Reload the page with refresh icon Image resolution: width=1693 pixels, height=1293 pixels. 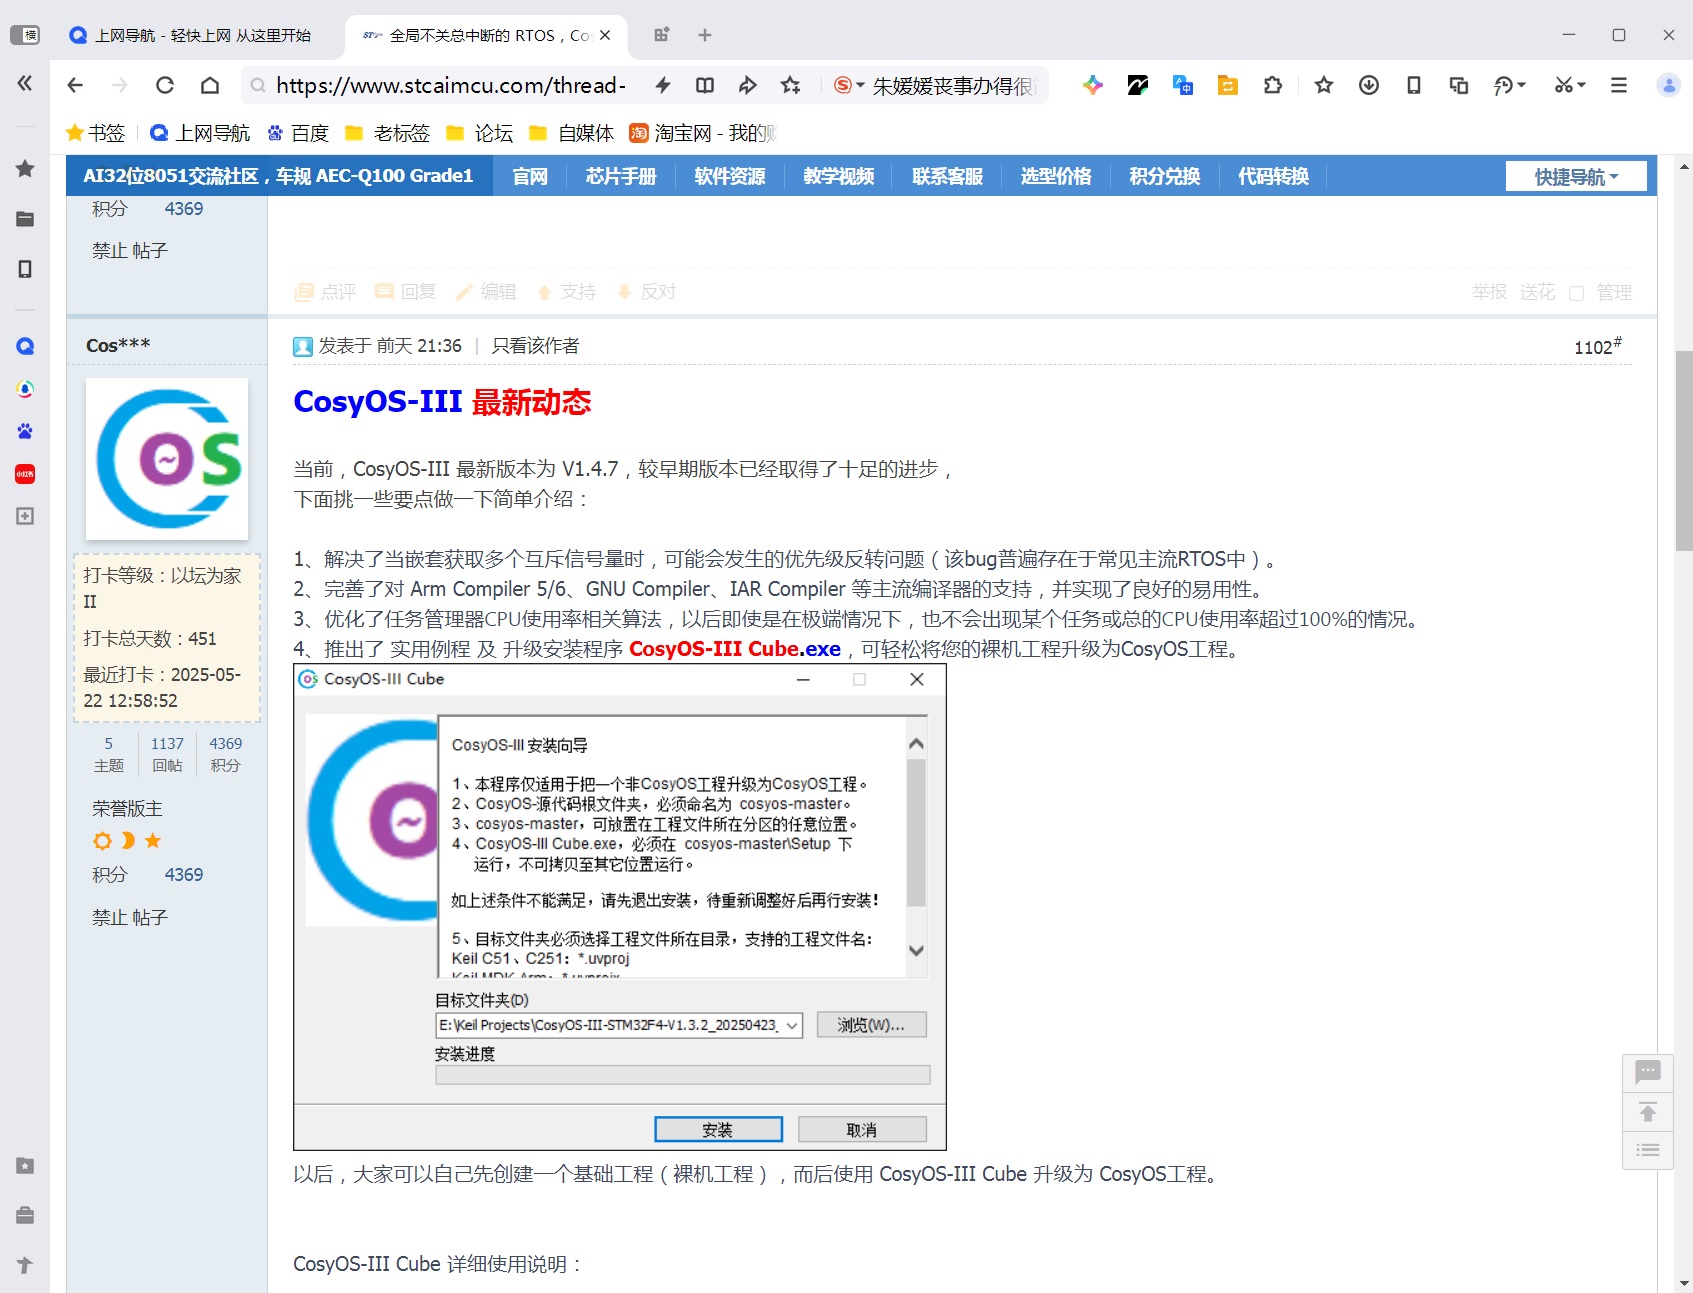point(165,85)
